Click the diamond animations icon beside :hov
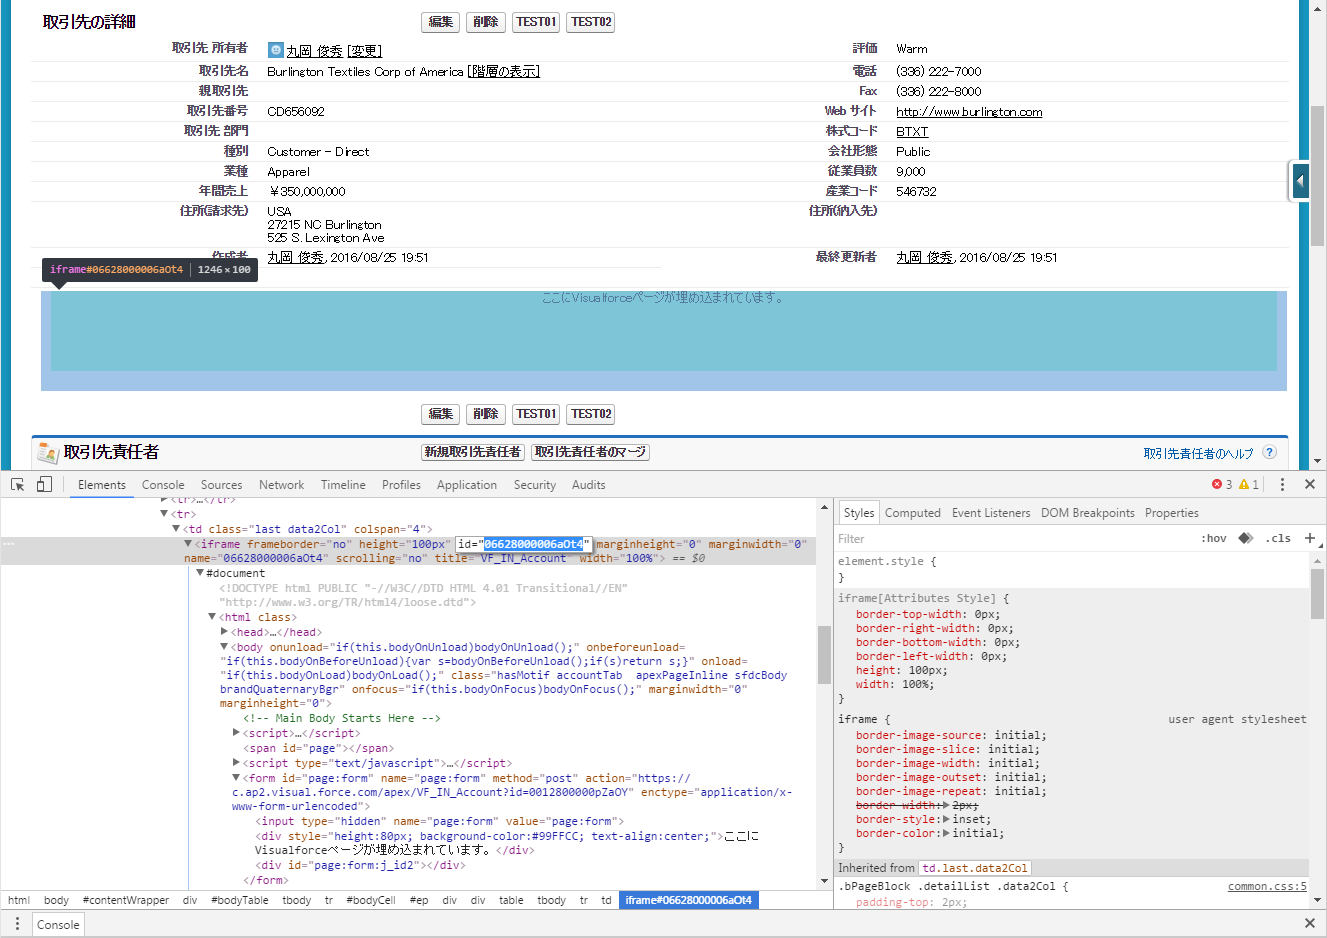This screenshot has height=938, width=1327. 1246,538
